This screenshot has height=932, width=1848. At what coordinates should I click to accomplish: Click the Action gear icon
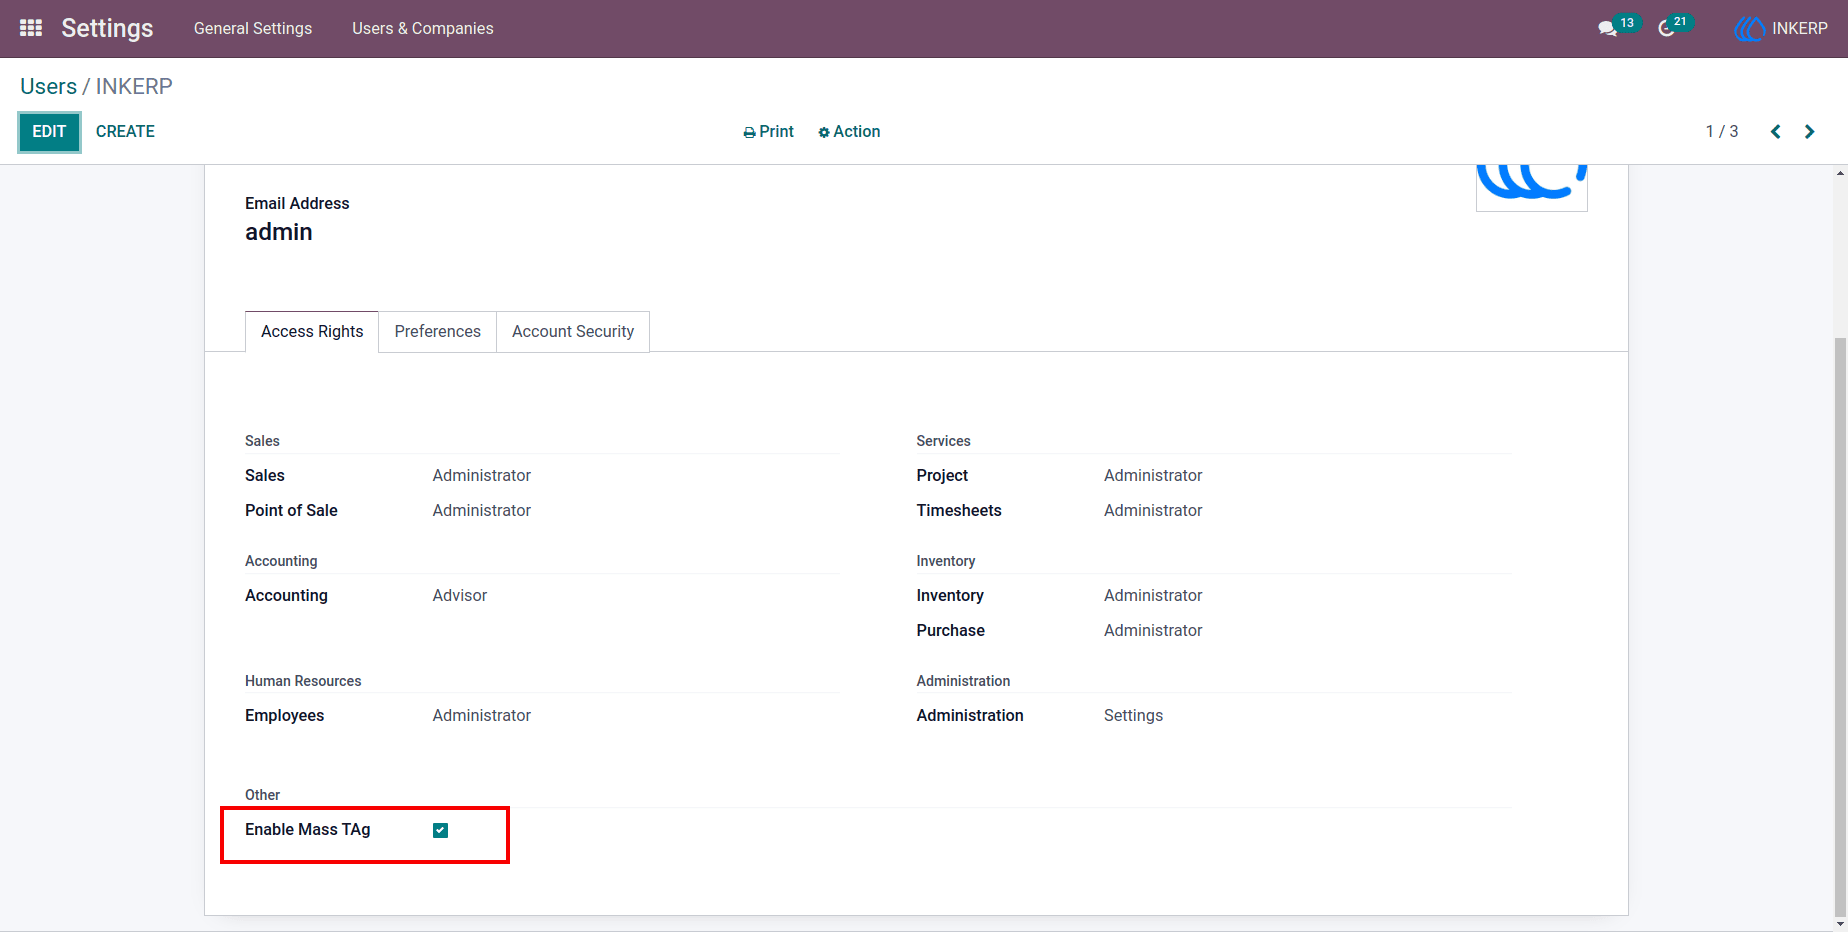[x=824, y=133]
